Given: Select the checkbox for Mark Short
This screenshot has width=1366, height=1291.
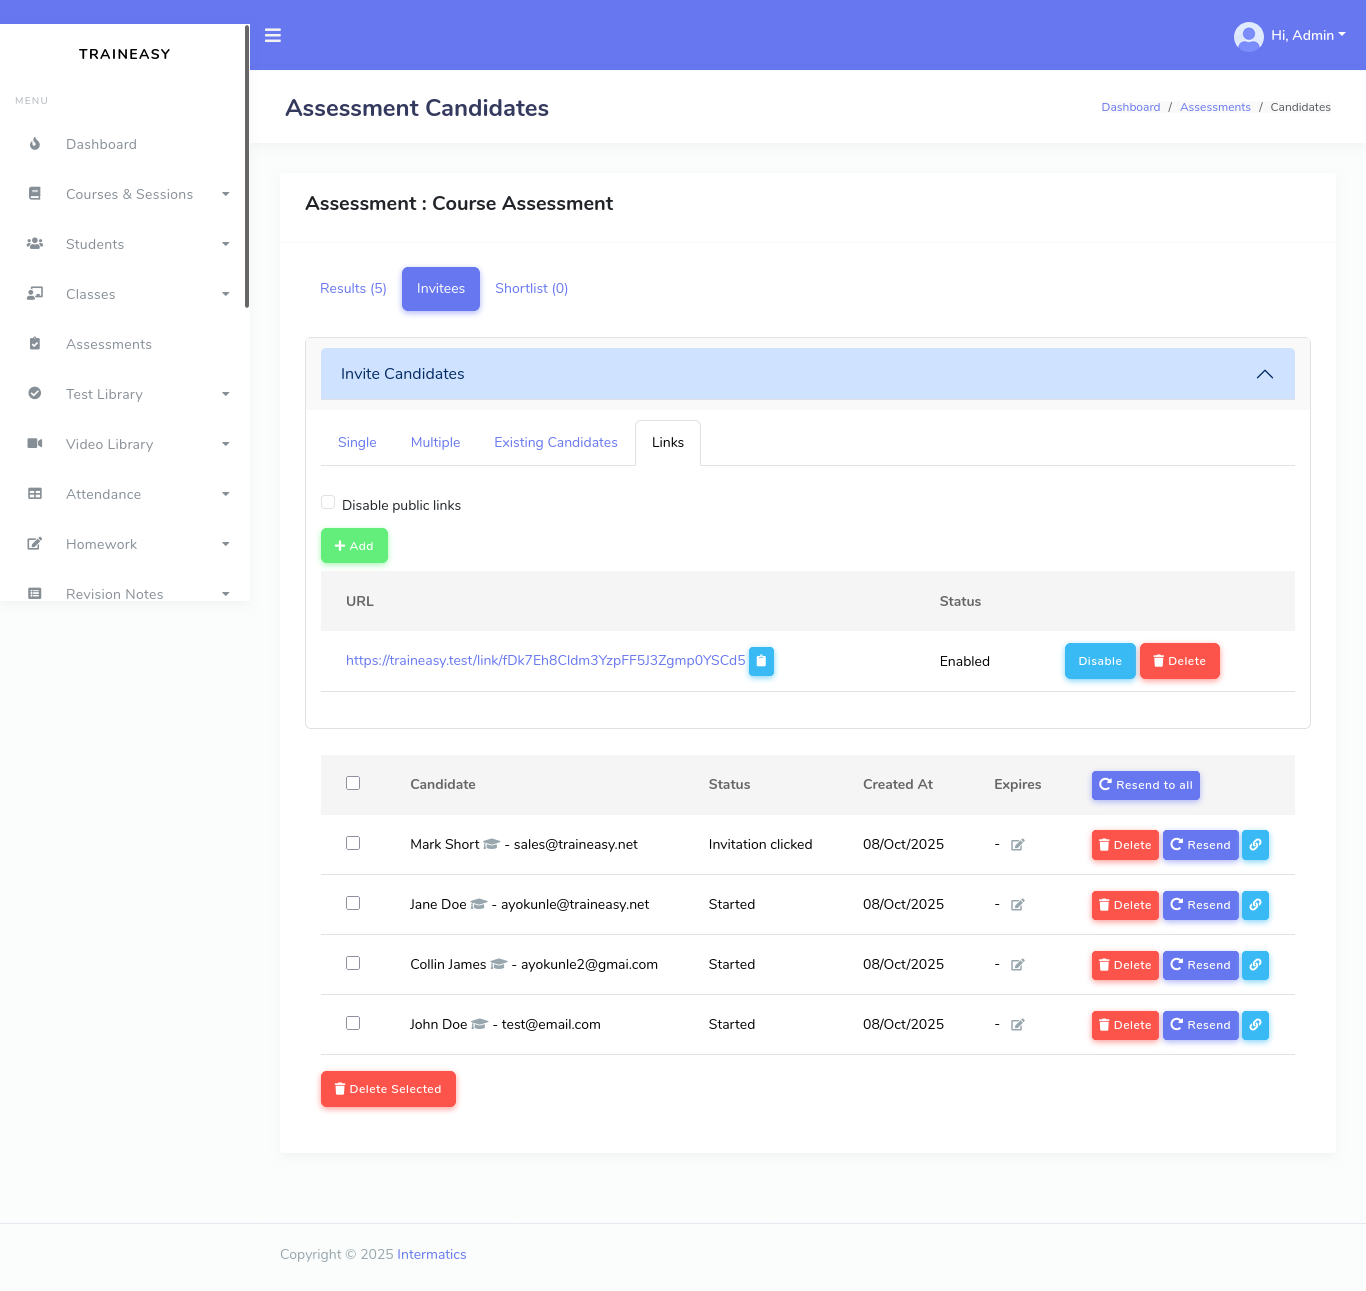Looking at the screenshot, I should click(x=353, y=843).
